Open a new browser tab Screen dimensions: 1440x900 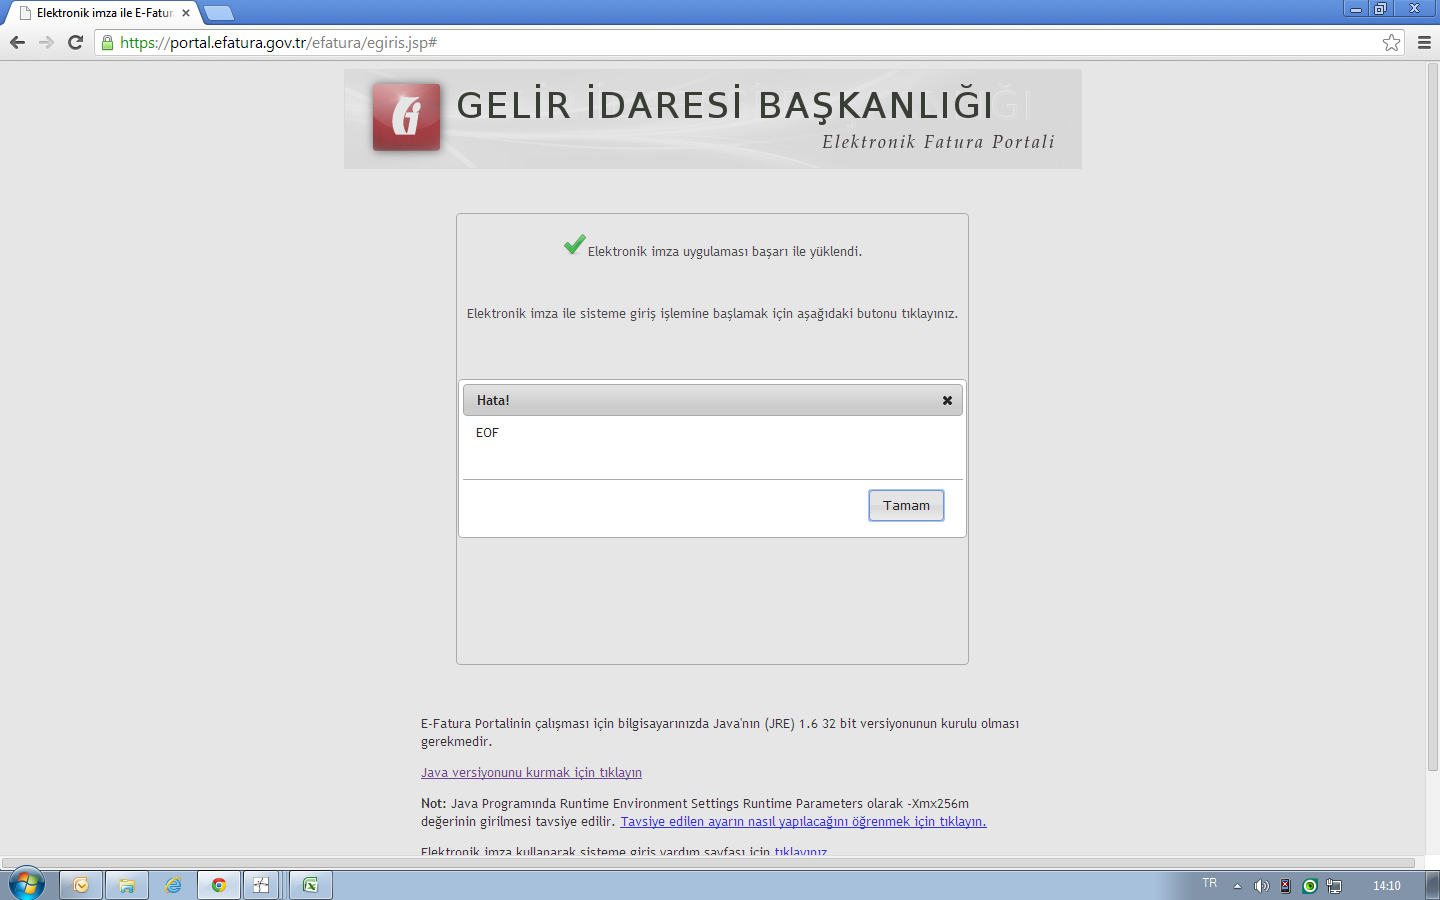click(x=218, y=13)
